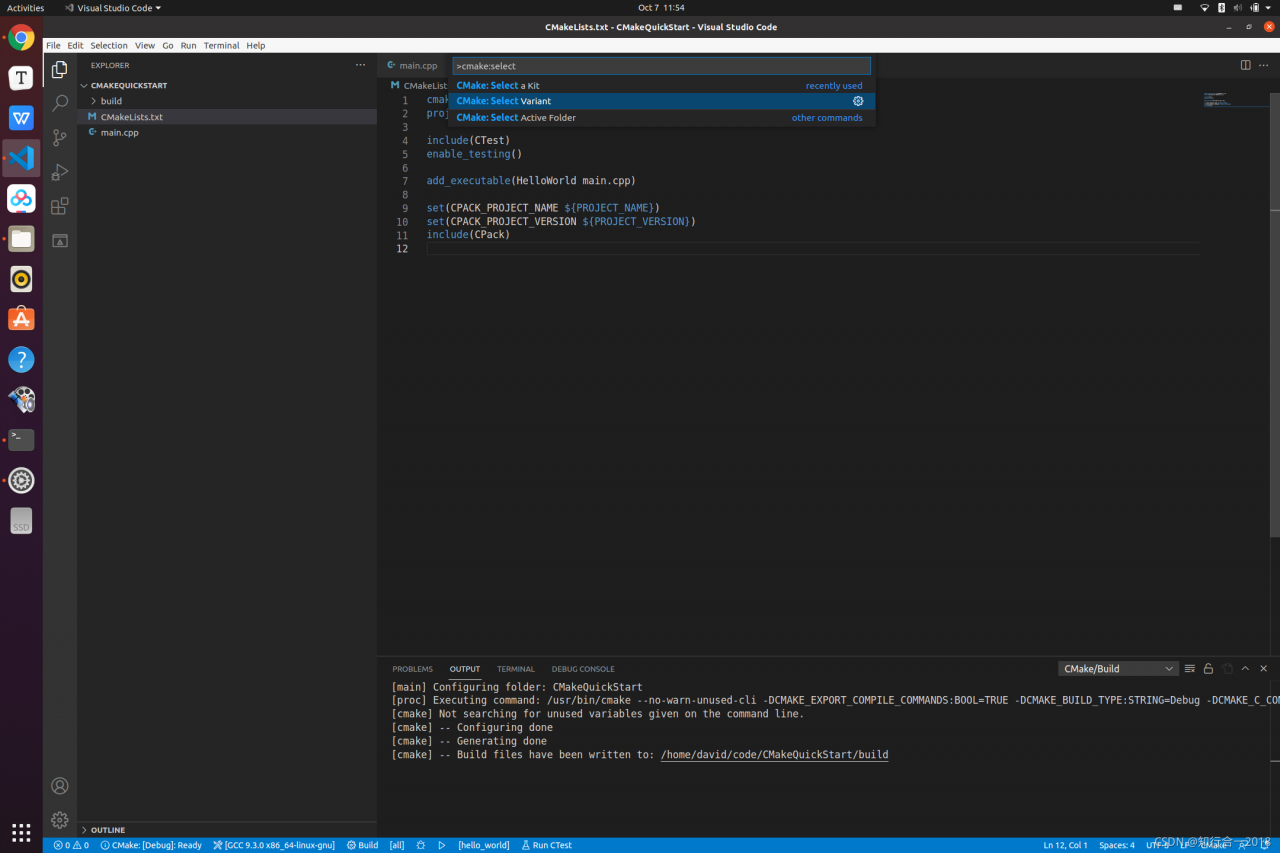Show errors and warnings count in status bar

(x=71, y=845)
